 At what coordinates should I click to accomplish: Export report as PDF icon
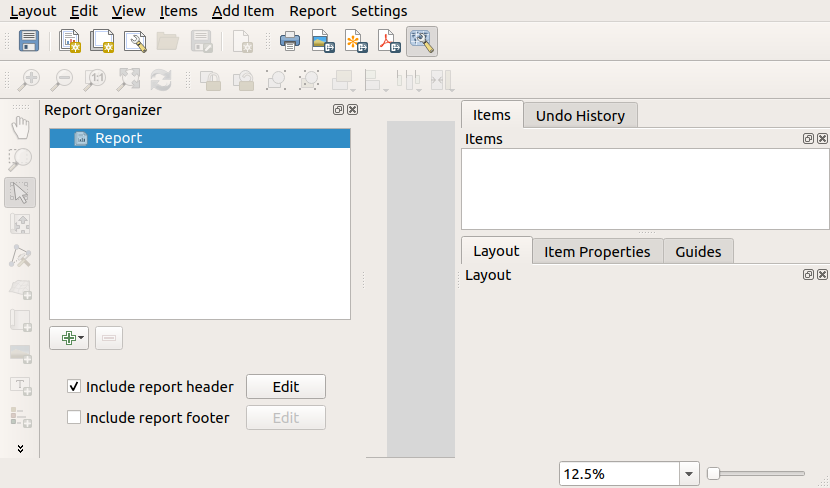(388, 41)
